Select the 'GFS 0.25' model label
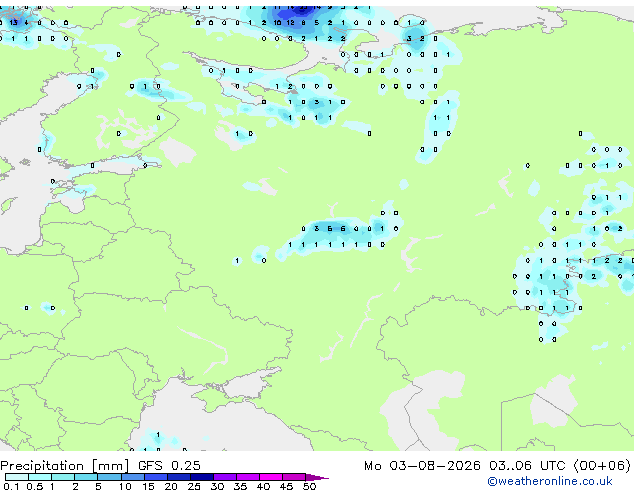This screenshot has height=490, width=634. point(169,466)
